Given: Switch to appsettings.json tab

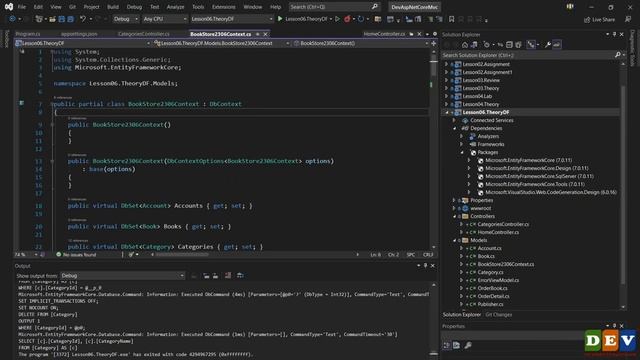Looking at the screenshot, I should [79, 34].
